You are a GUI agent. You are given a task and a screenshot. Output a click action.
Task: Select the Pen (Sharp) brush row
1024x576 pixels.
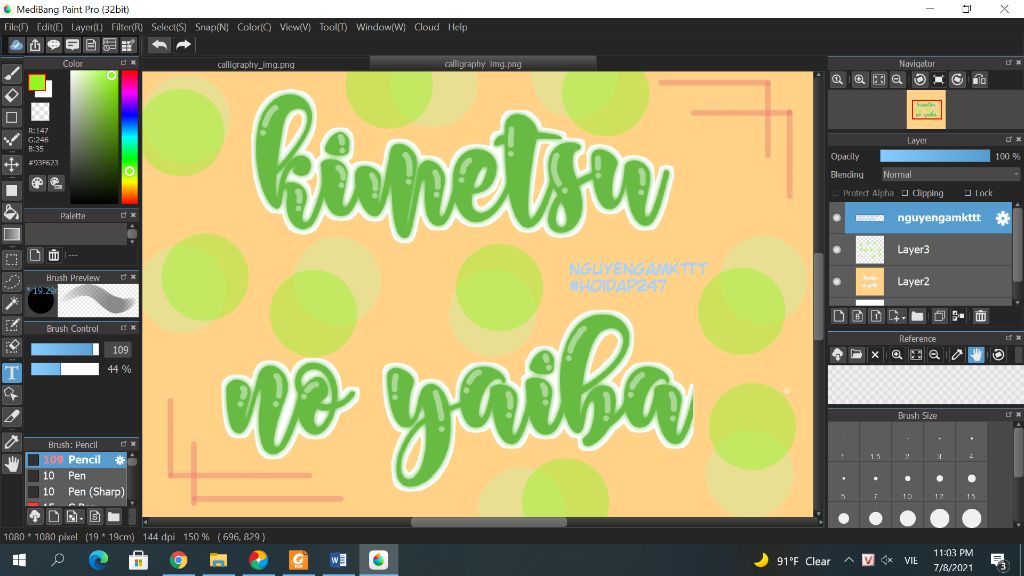tap(76, 492)
